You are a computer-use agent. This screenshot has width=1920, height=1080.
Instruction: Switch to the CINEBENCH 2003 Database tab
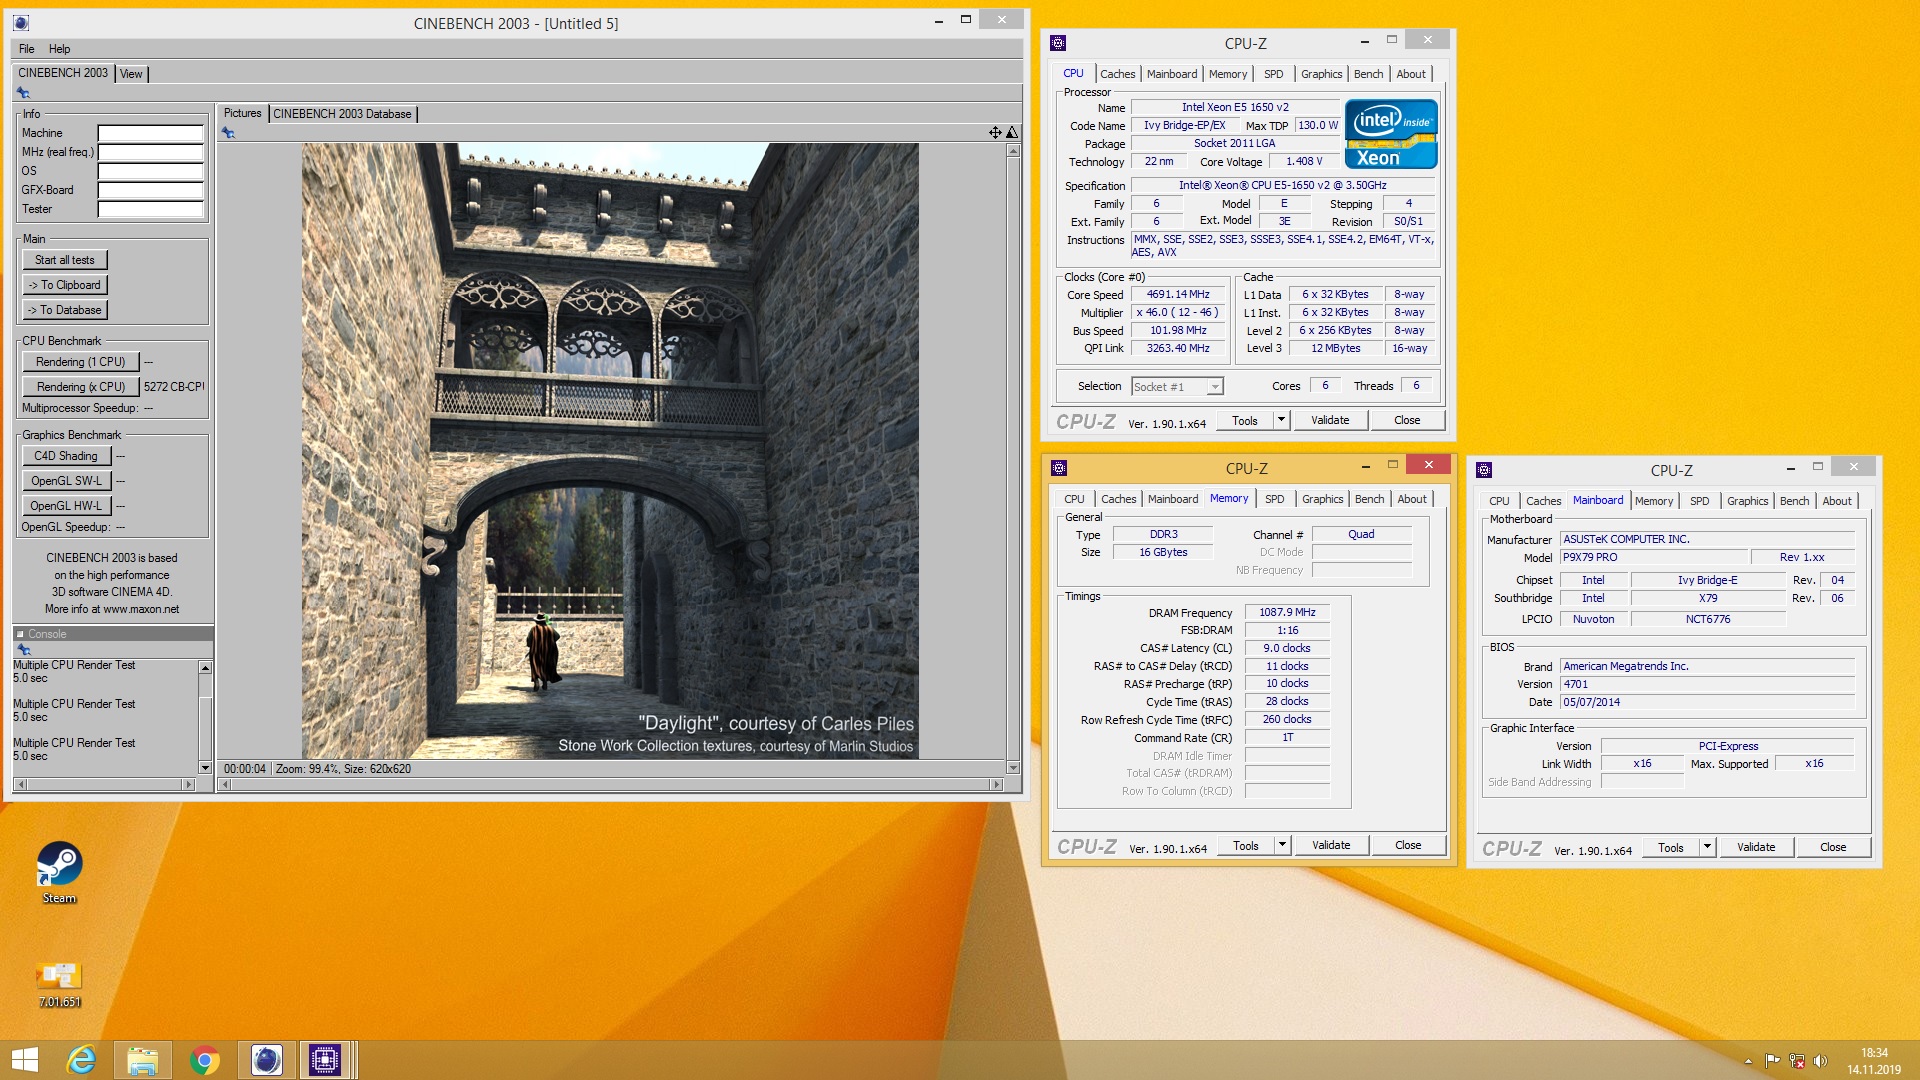[x=342, y=114]
